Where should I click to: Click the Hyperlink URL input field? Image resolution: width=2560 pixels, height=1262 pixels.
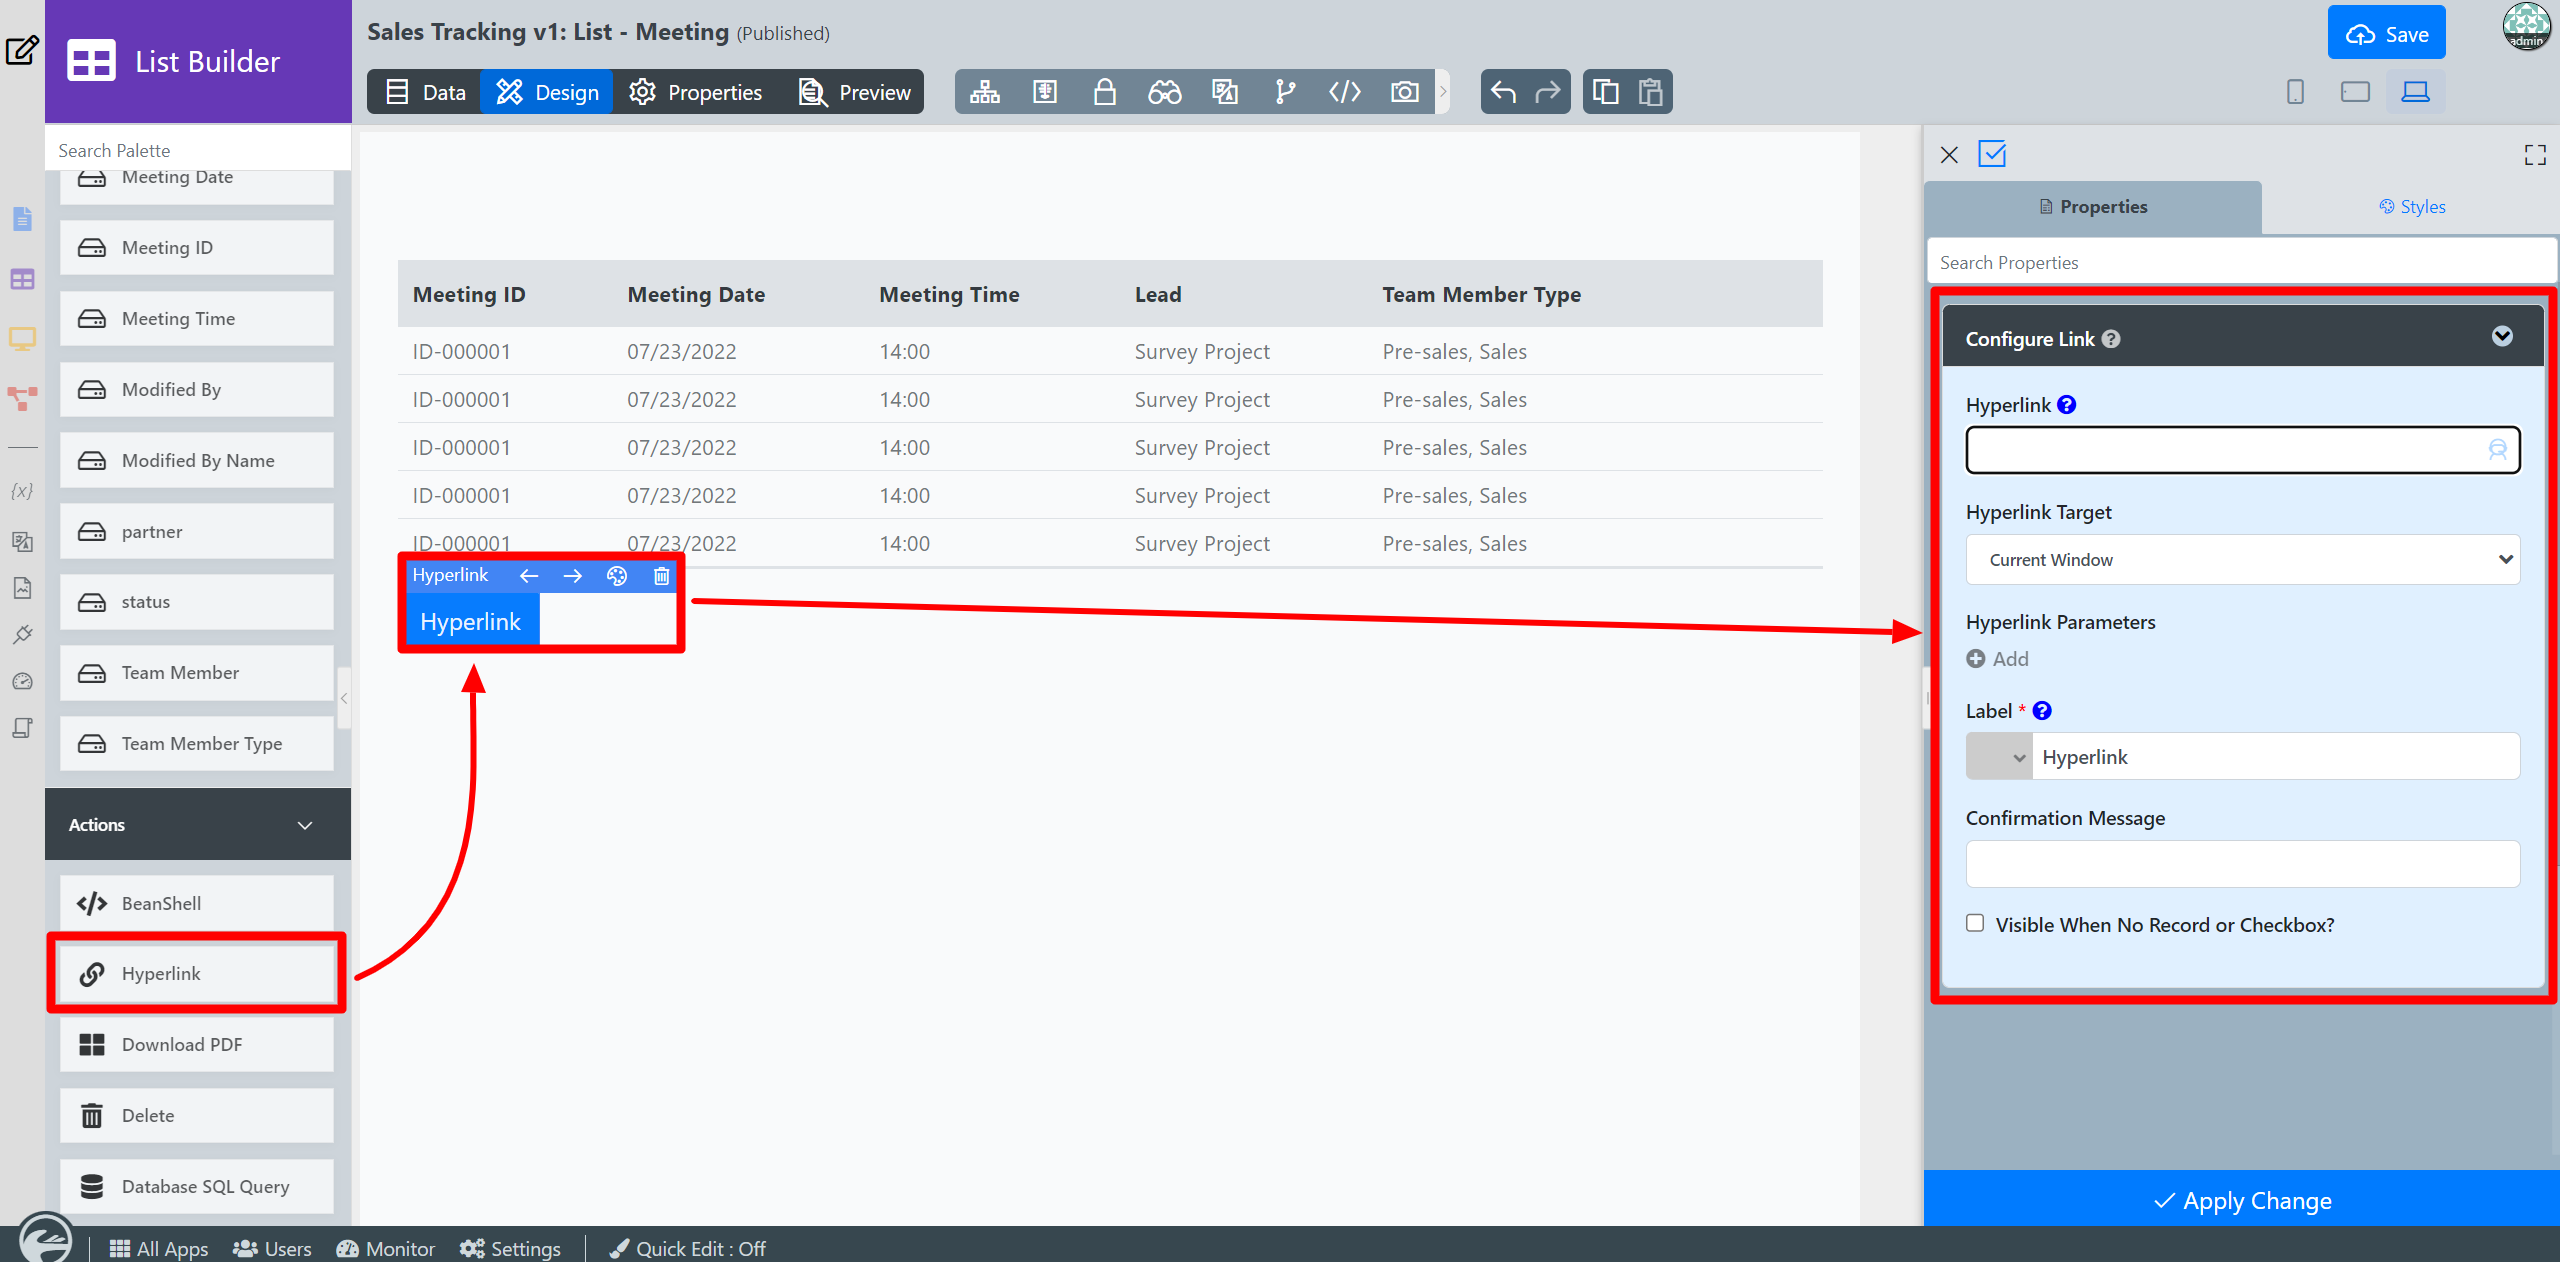point(2225,450)
